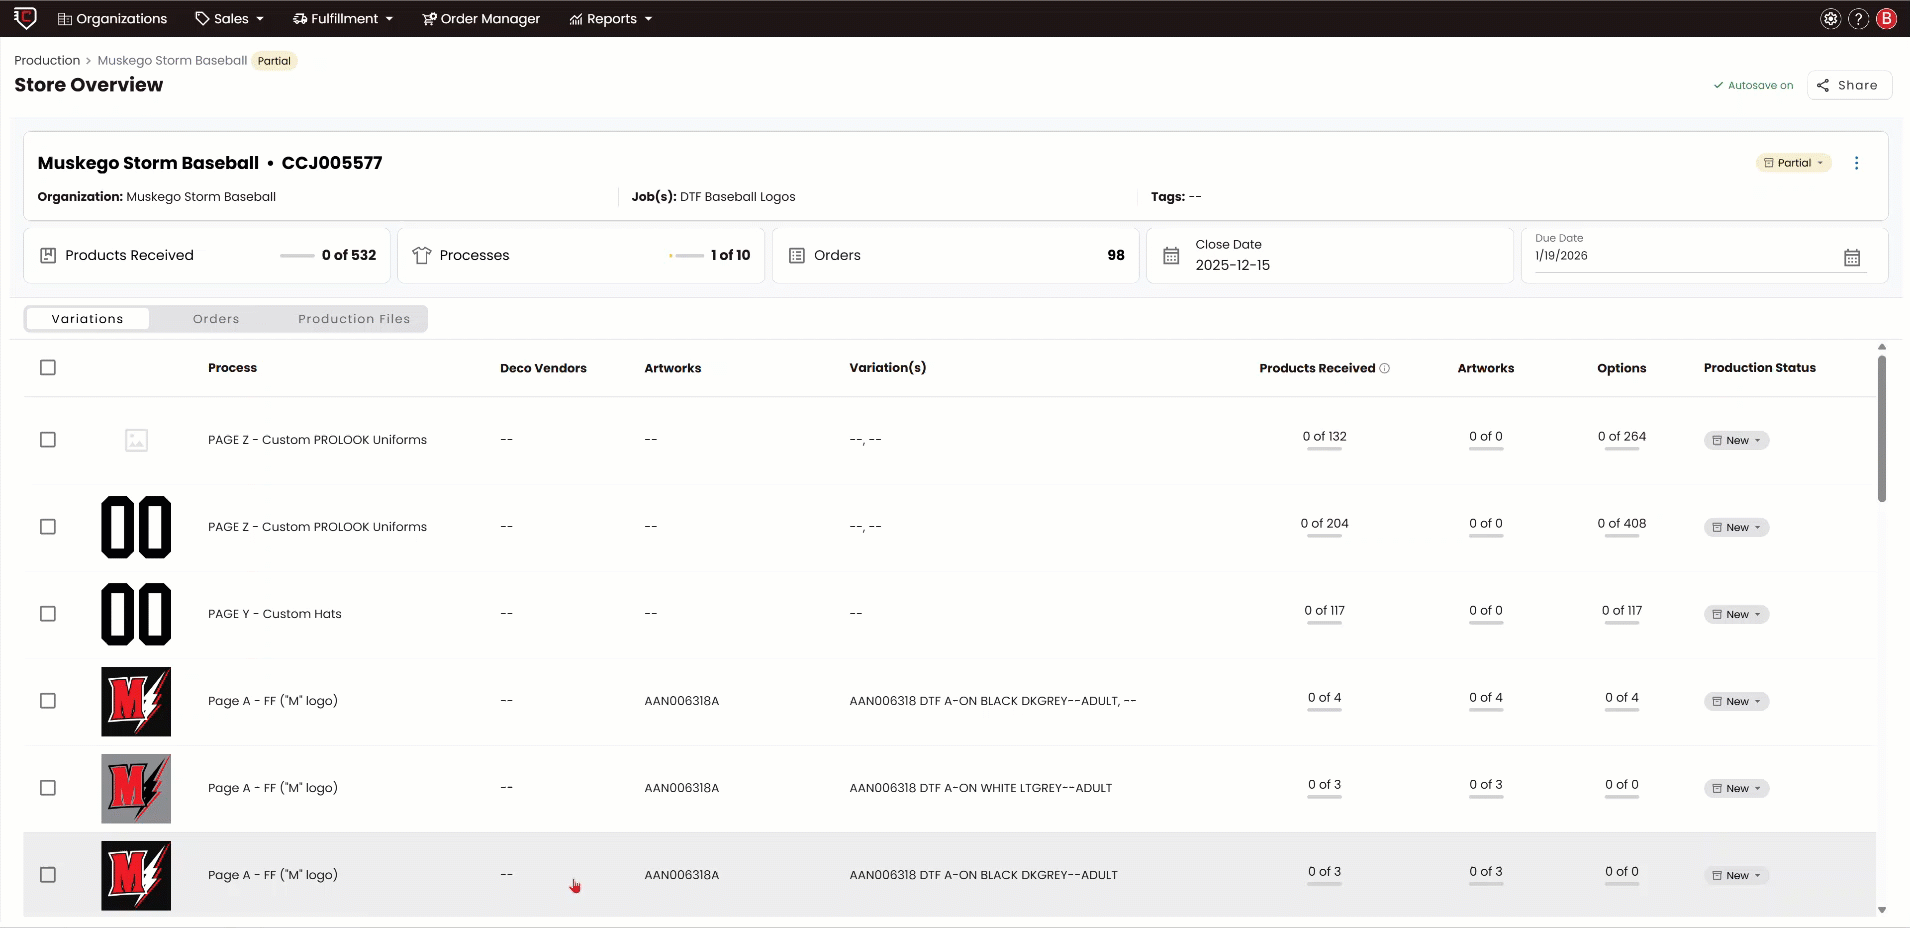Open the Due Date calendar picker icon
Screen dimensions: 1910x928
point(1852,257)
